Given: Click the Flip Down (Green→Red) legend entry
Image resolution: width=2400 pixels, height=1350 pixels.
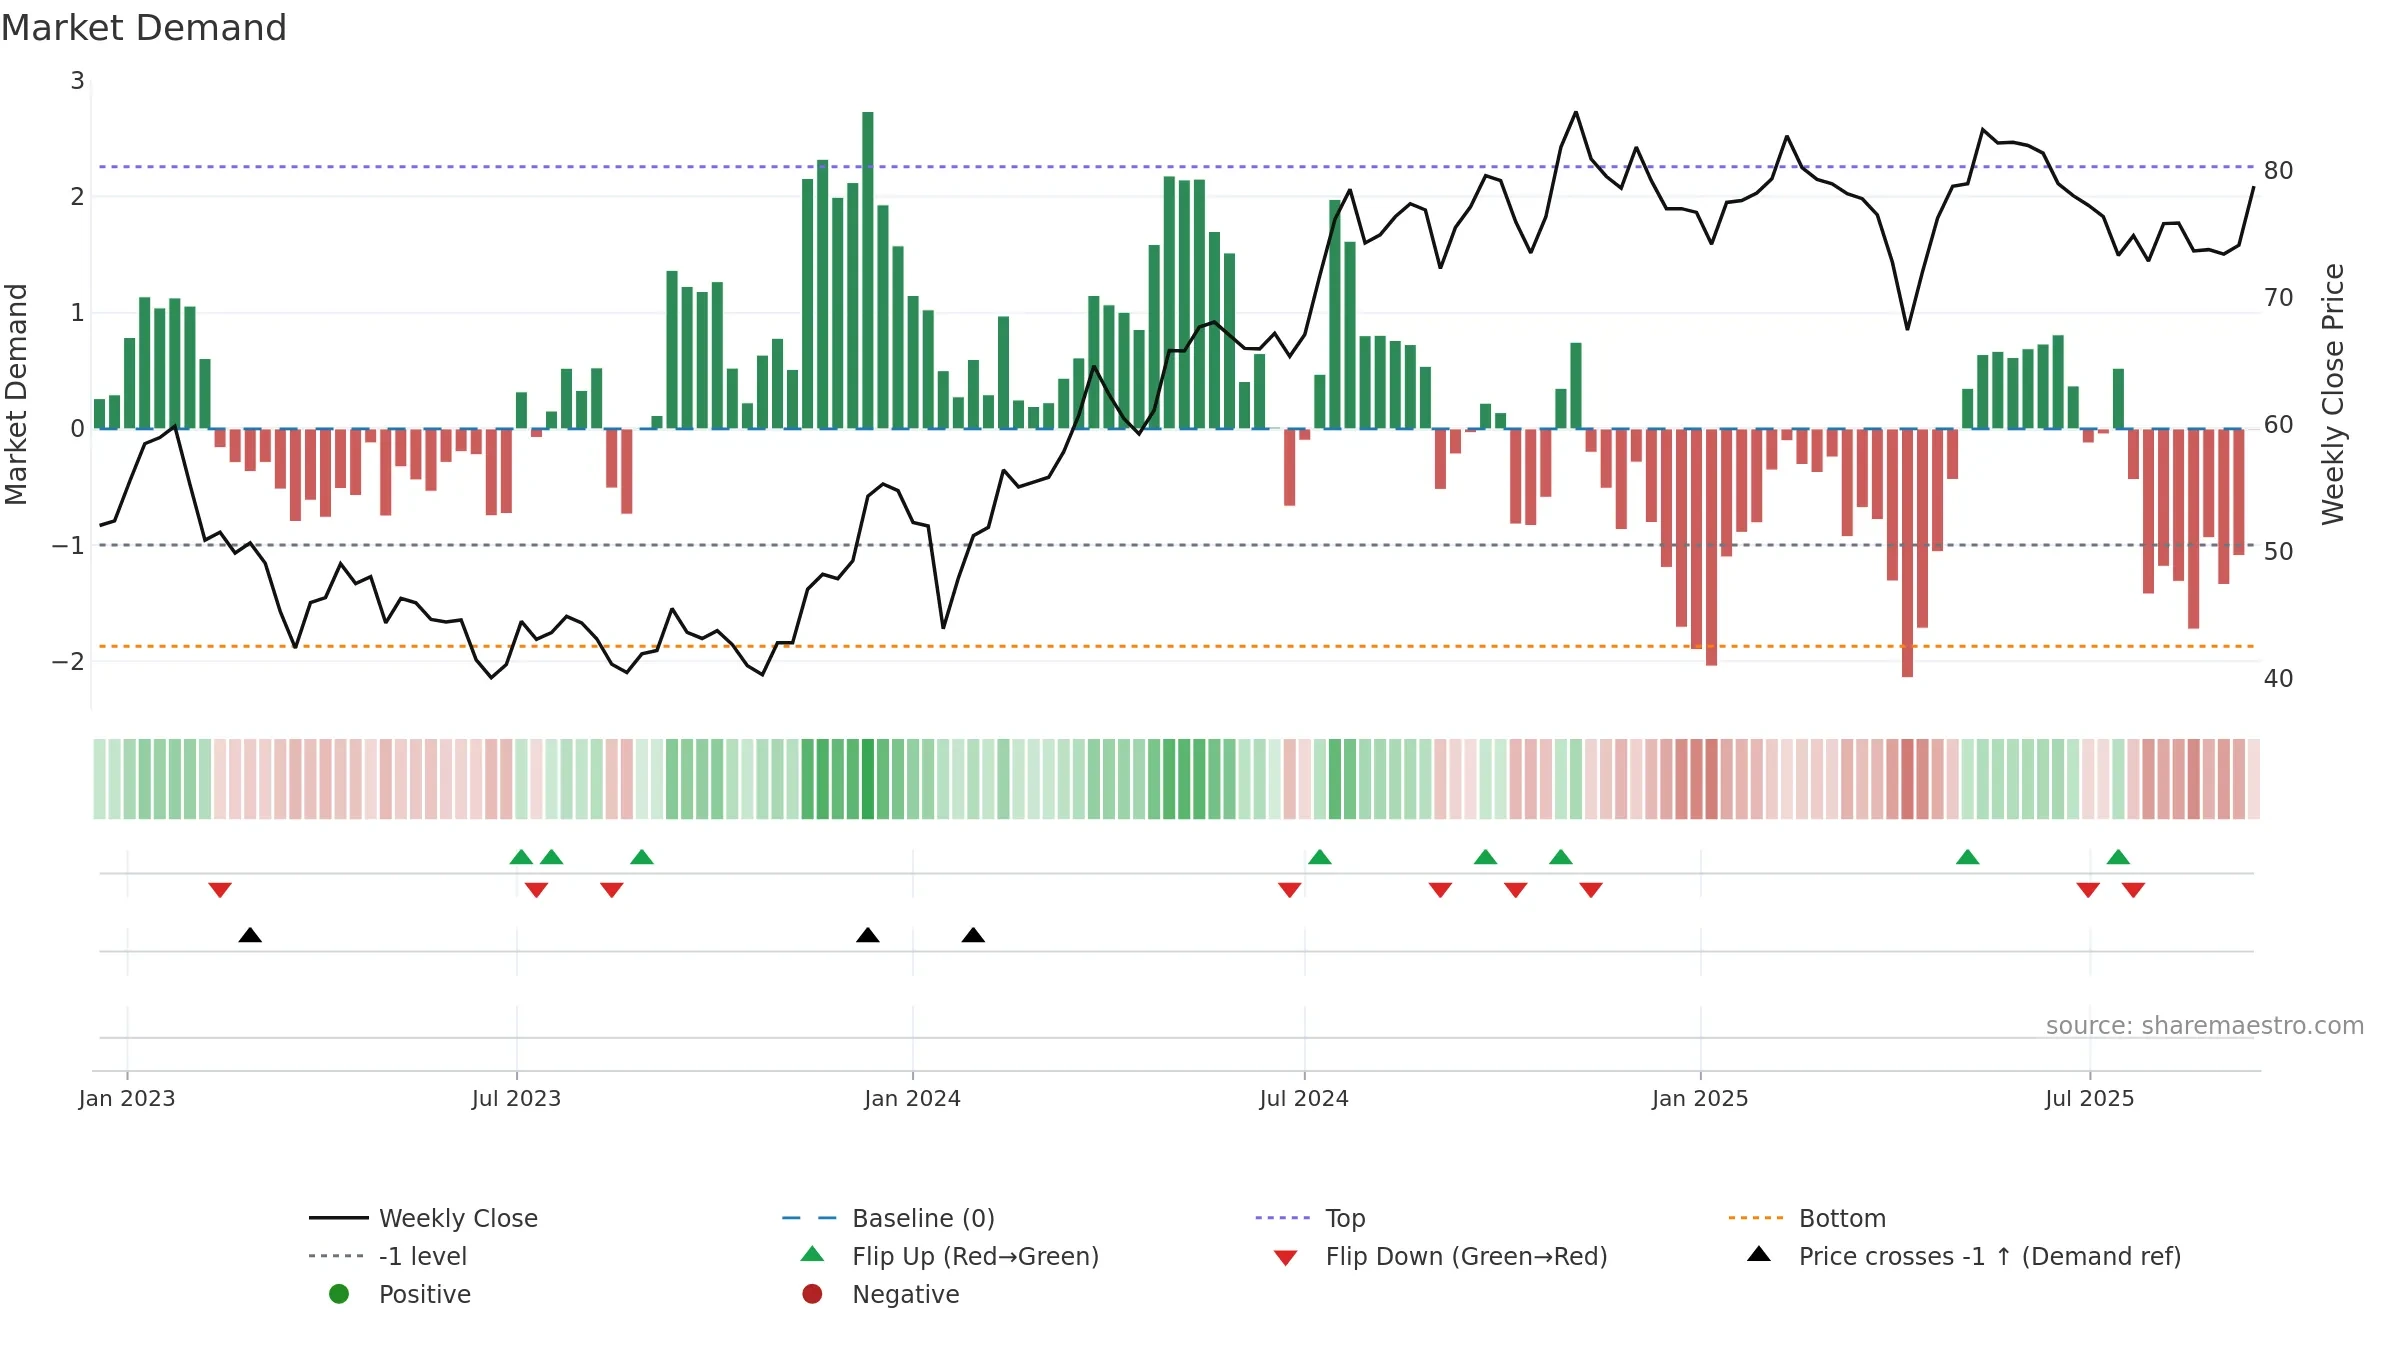Looking at the screenshot, I should [1440, 1256].
